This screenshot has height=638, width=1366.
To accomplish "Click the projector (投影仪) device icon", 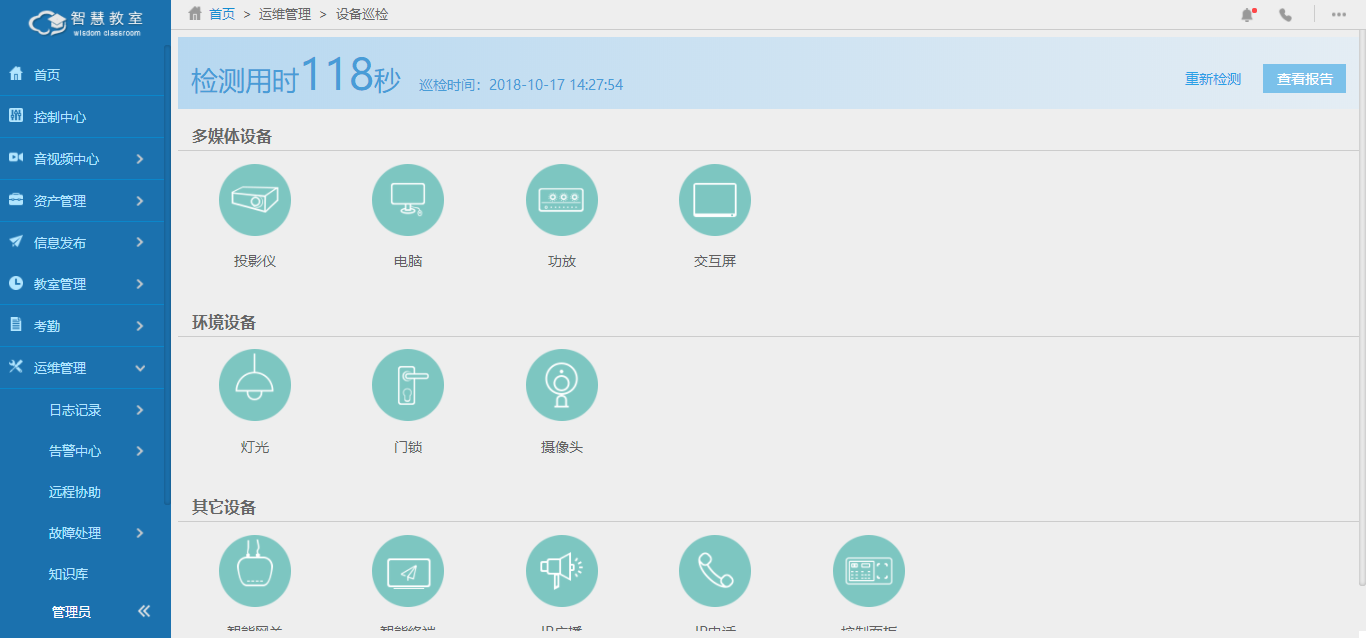I will click(x=254, y=200).
